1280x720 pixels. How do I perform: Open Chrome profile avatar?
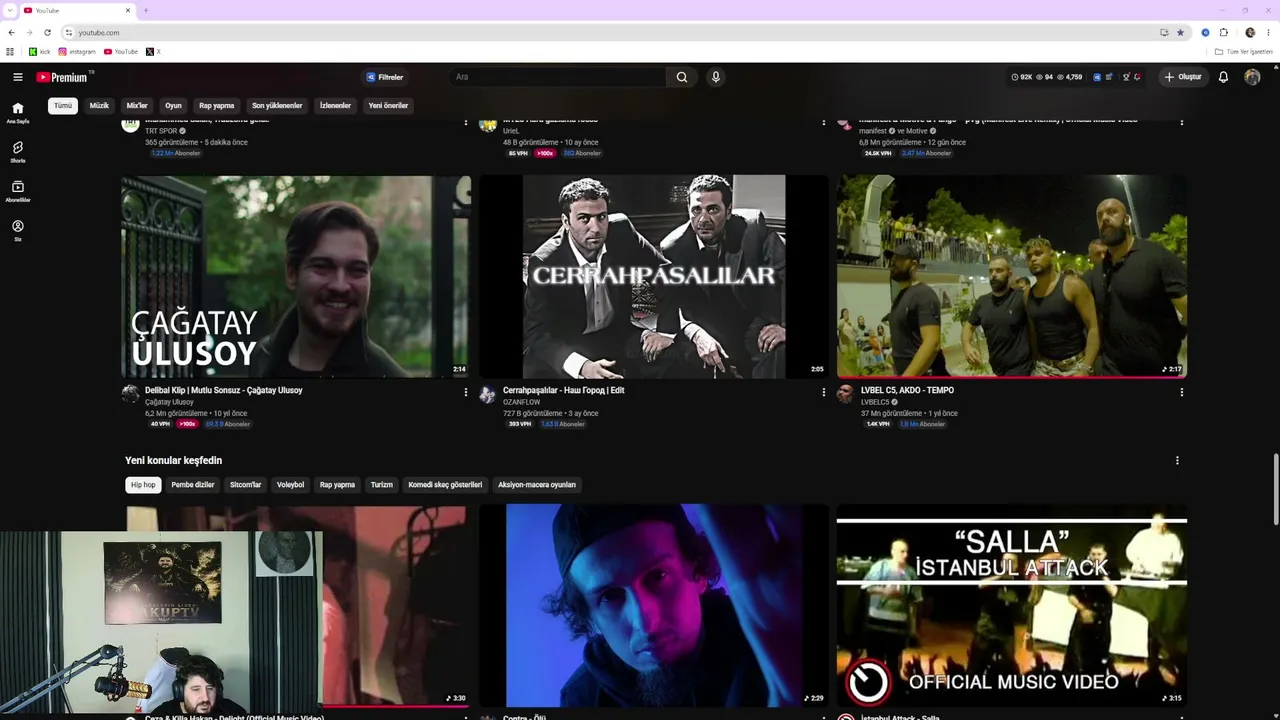(x=1250, y=32)
